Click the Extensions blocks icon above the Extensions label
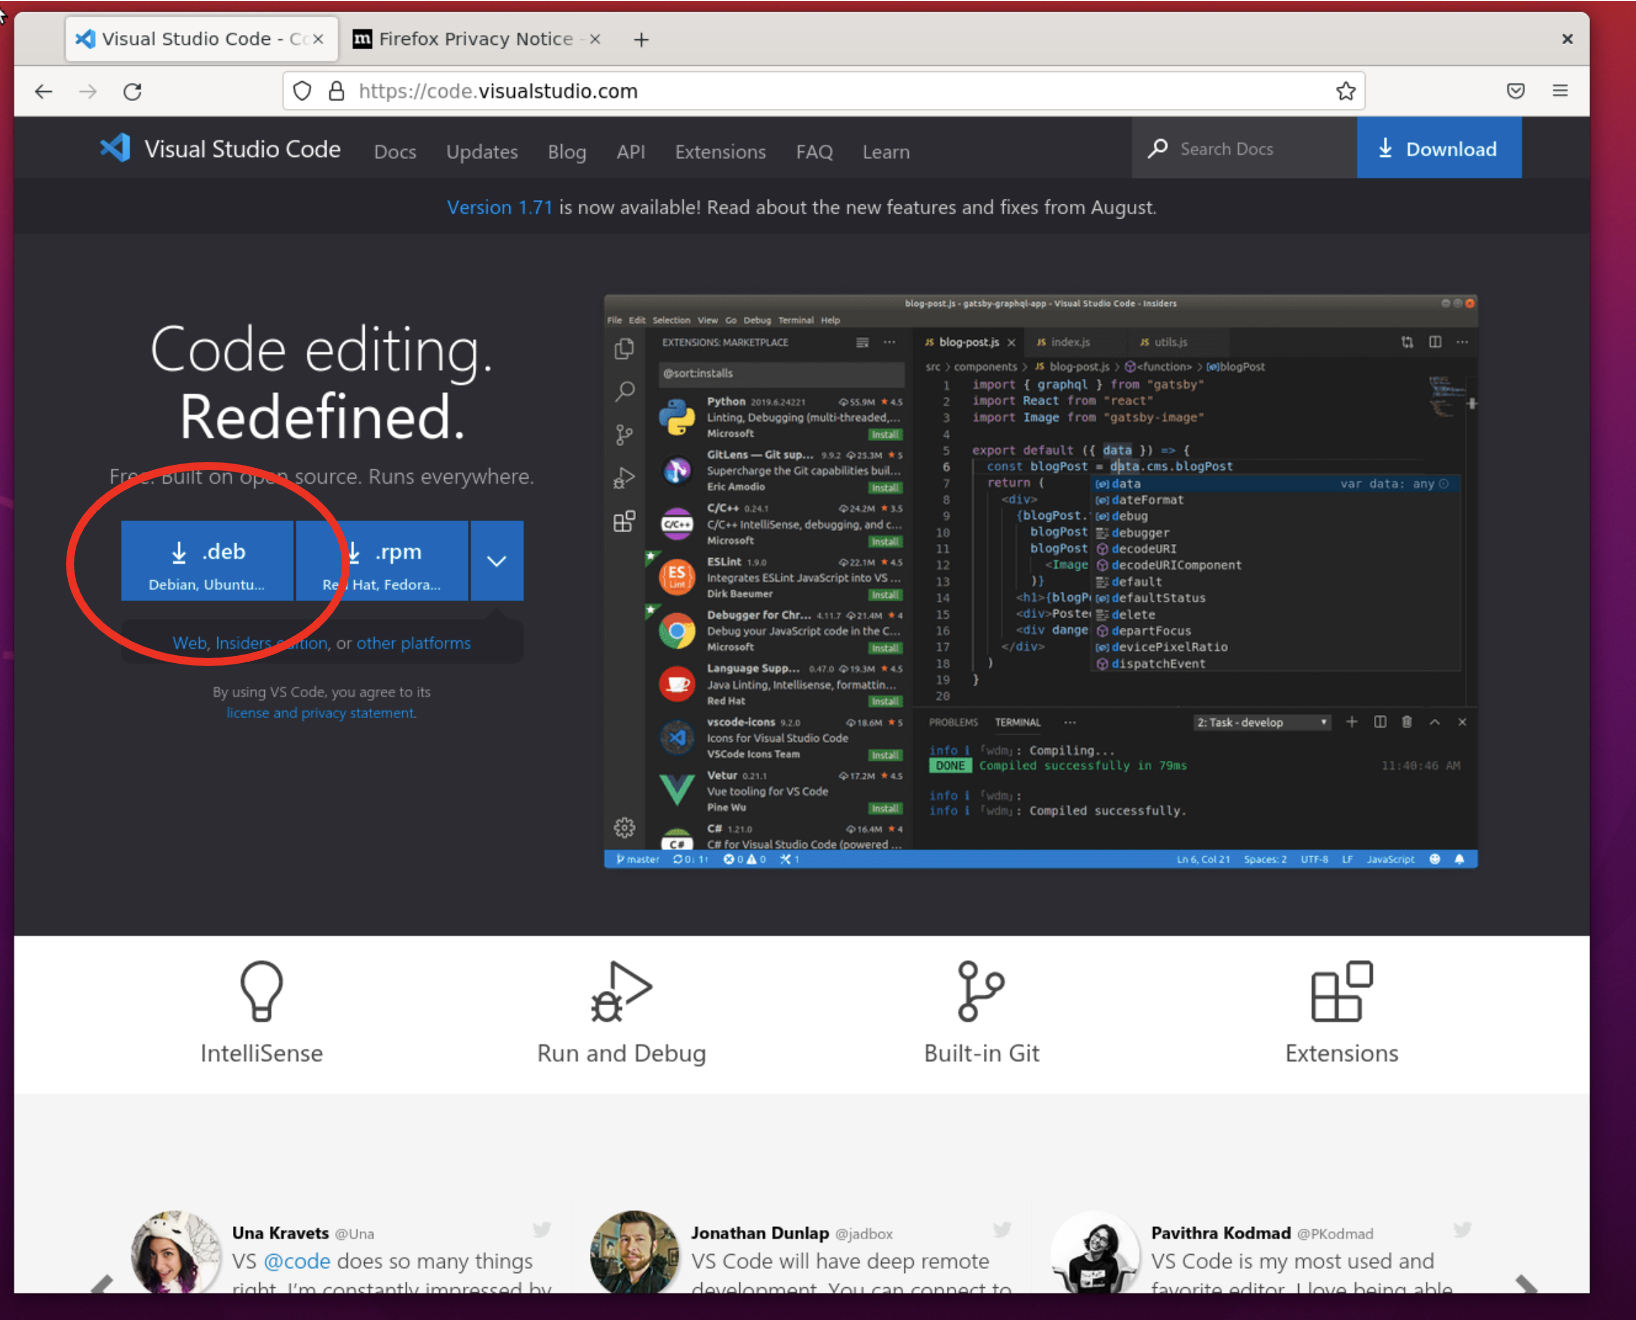The image size is (1636, 1320). (x=1342, y=991)
